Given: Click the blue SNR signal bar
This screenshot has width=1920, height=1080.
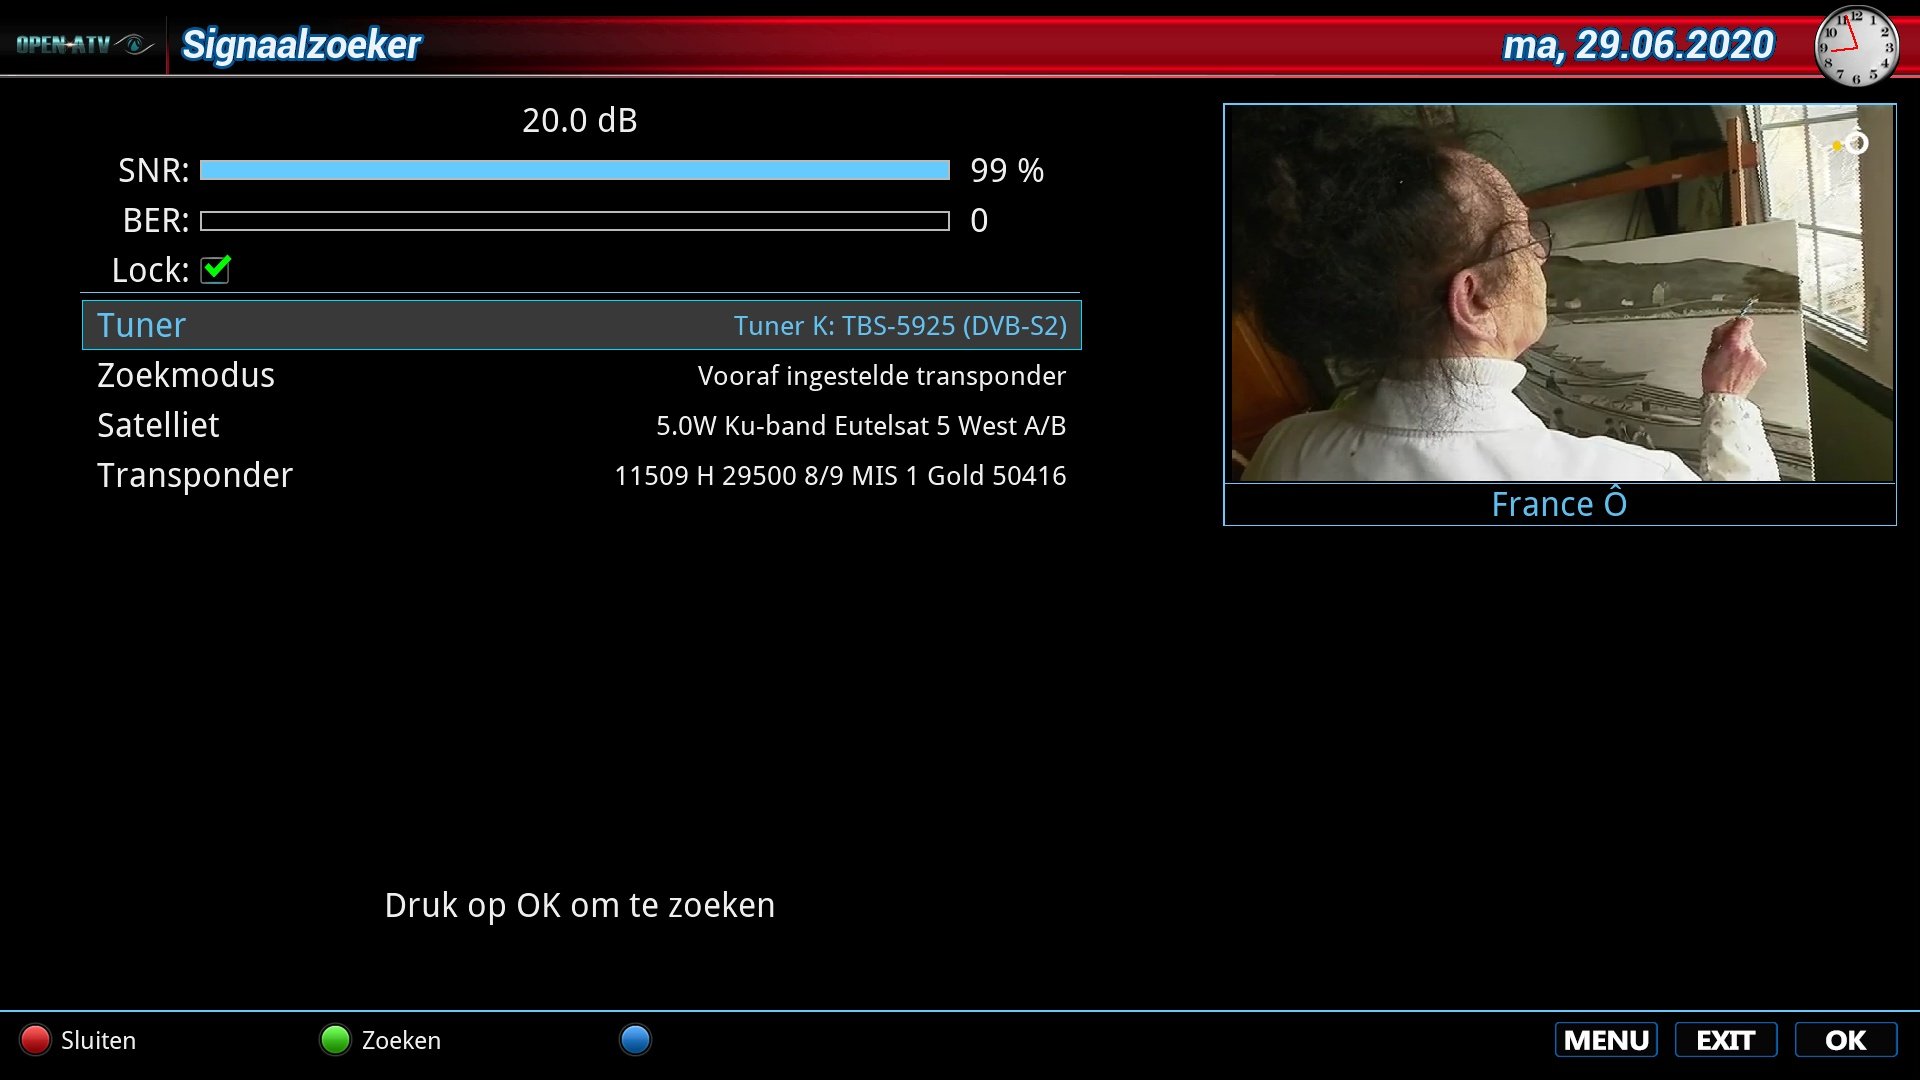Looking at the screenshot, I should 574,170.
